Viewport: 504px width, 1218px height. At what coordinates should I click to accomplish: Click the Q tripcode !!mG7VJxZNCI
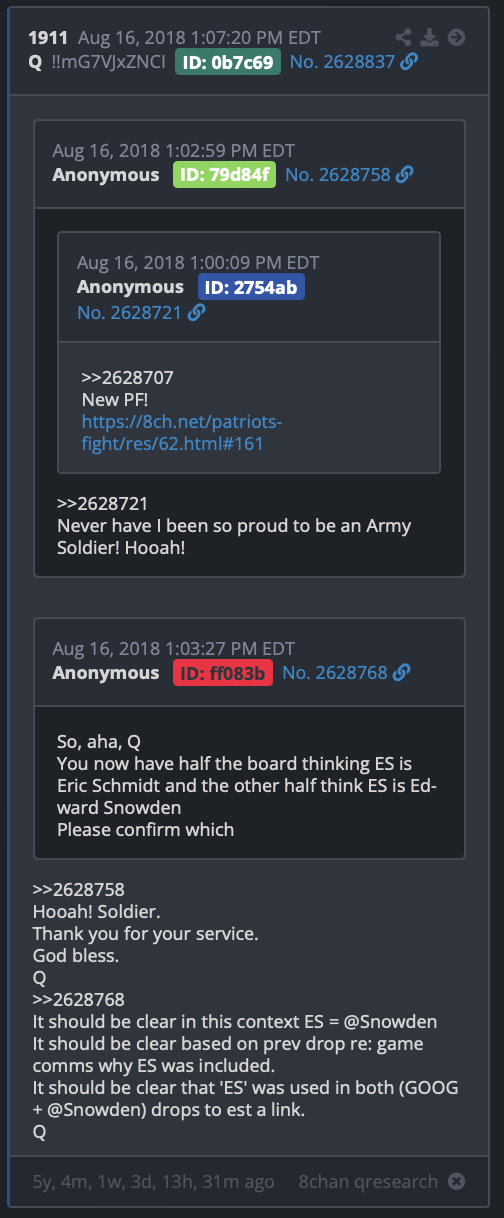108,62
